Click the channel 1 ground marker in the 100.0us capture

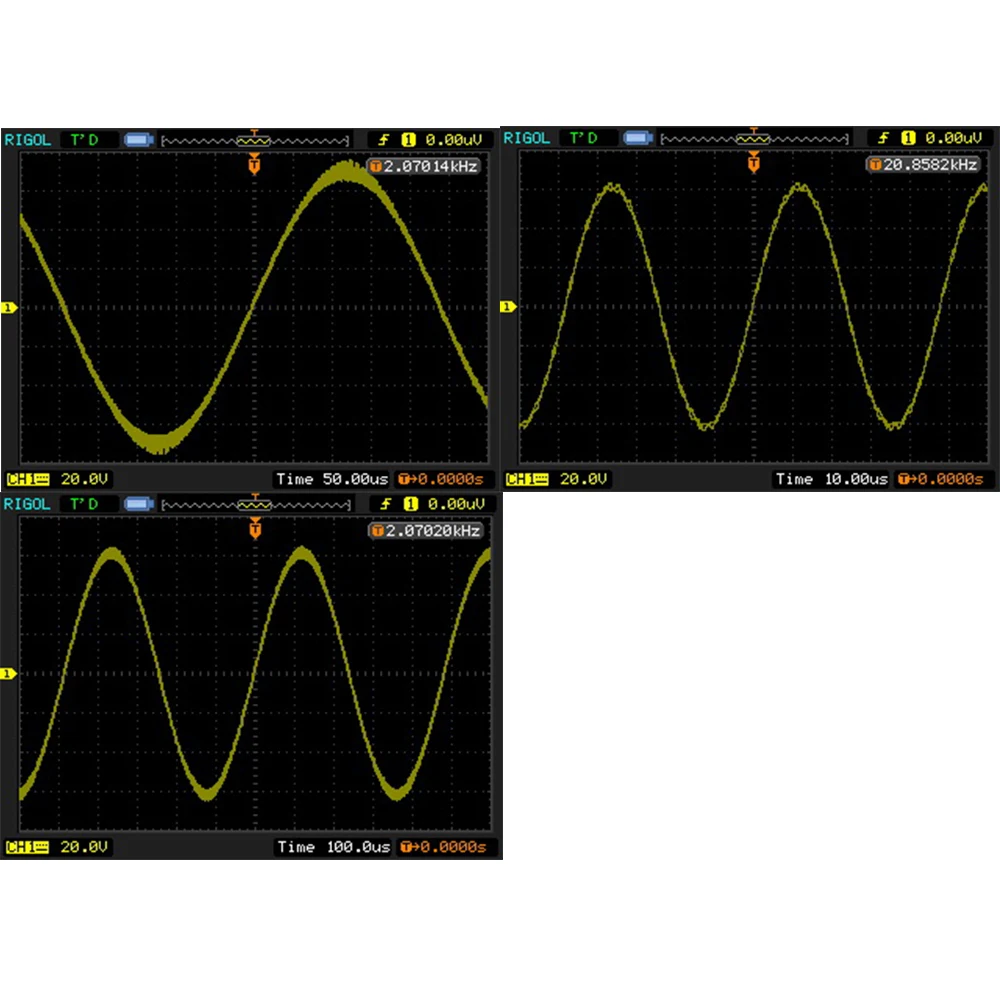tap(8, 673)
